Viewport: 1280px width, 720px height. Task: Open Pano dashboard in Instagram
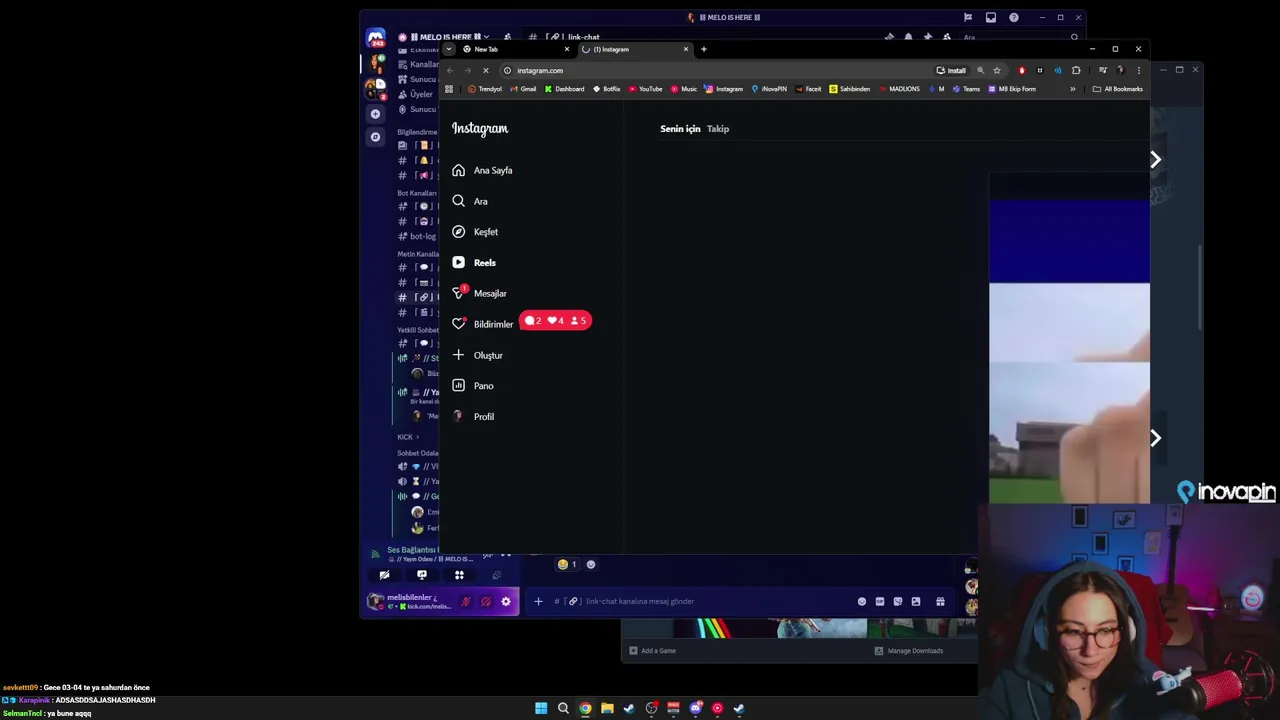pos(473,386)
